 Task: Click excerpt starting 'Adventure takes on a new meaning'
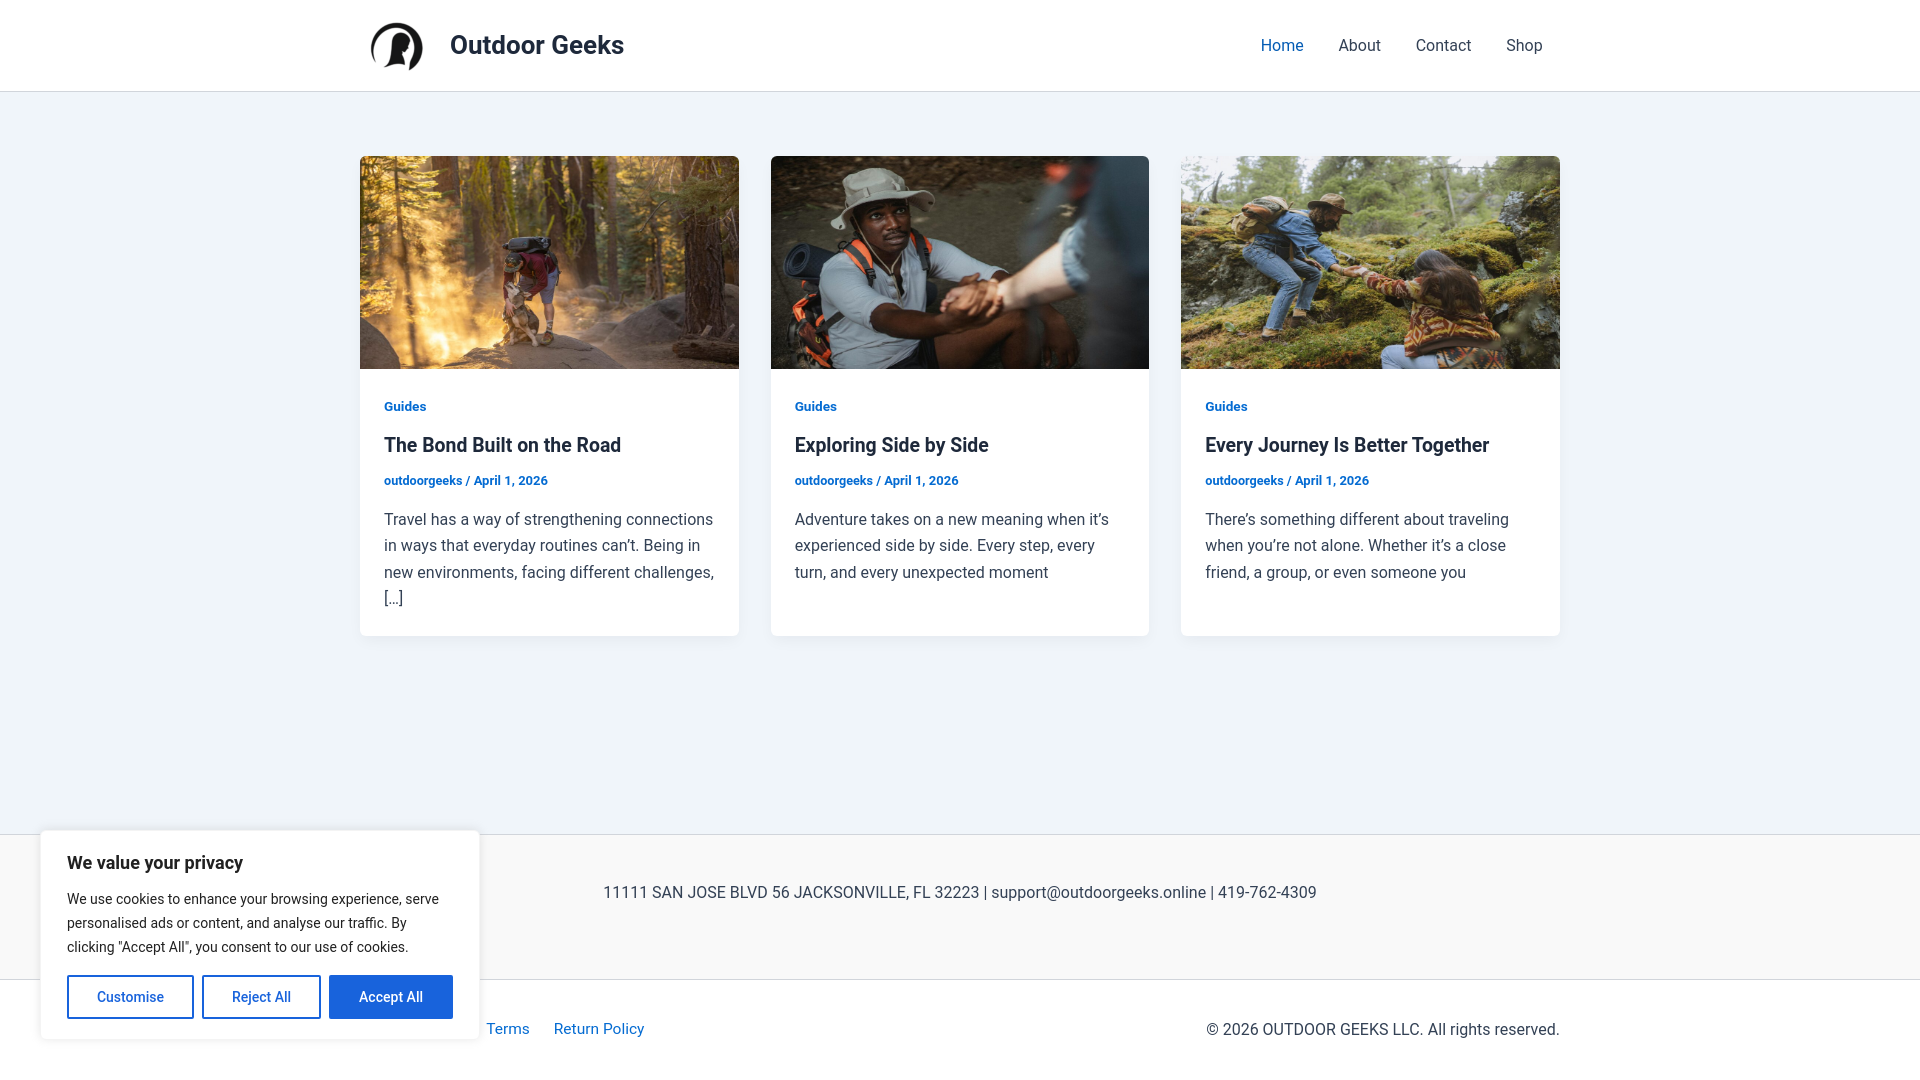[x=952, y=546]
